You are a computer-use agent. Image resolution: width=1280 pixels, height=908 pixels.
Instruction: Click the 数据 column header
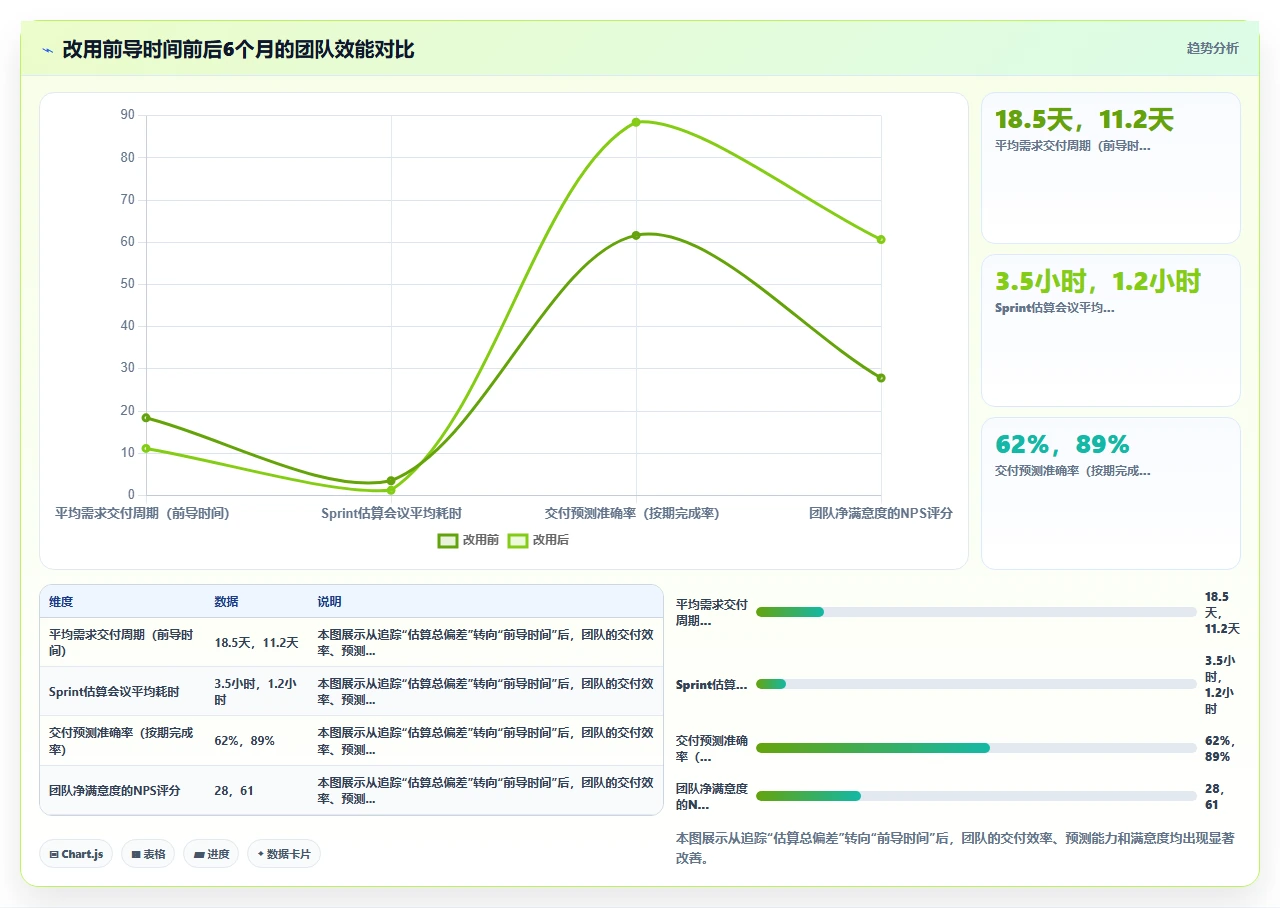point(226,602)
